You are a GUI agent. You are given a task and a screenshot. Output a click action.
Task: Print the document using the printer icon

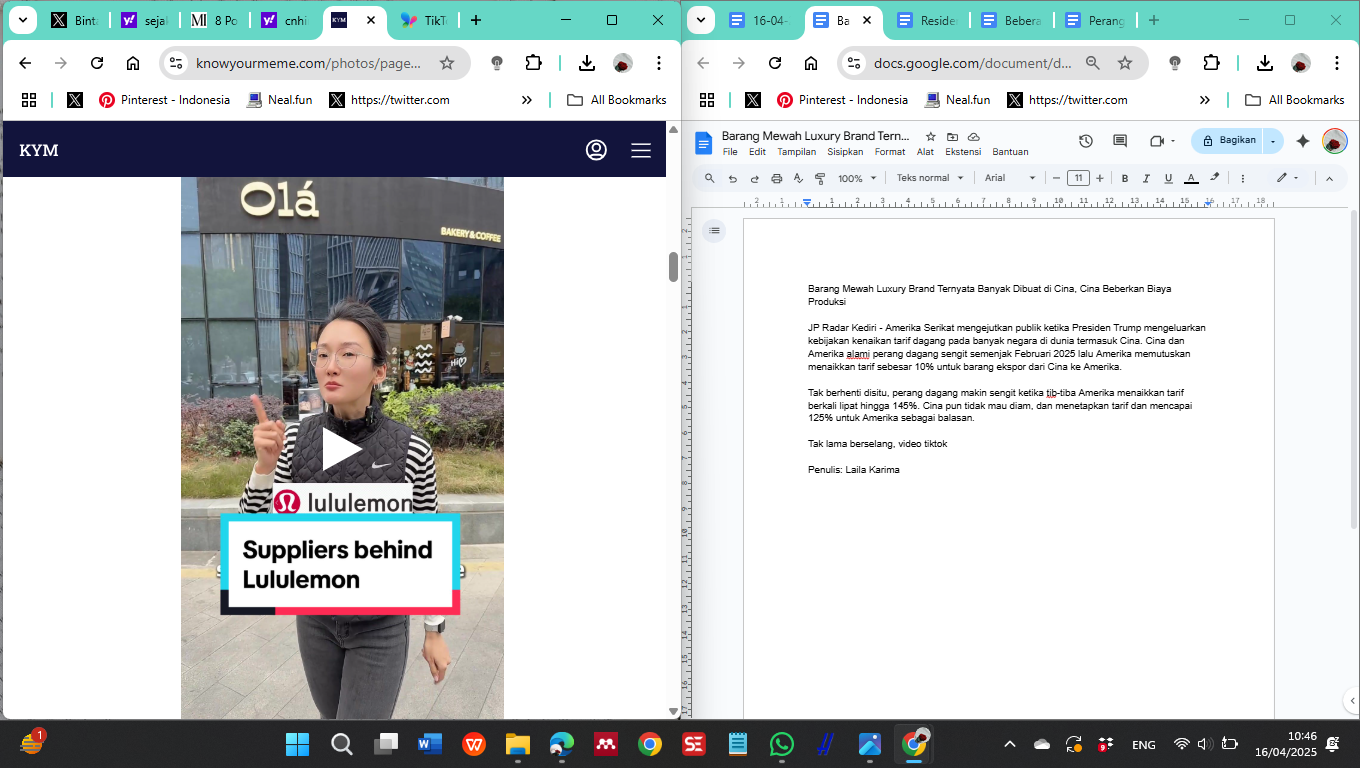point(777,178)
